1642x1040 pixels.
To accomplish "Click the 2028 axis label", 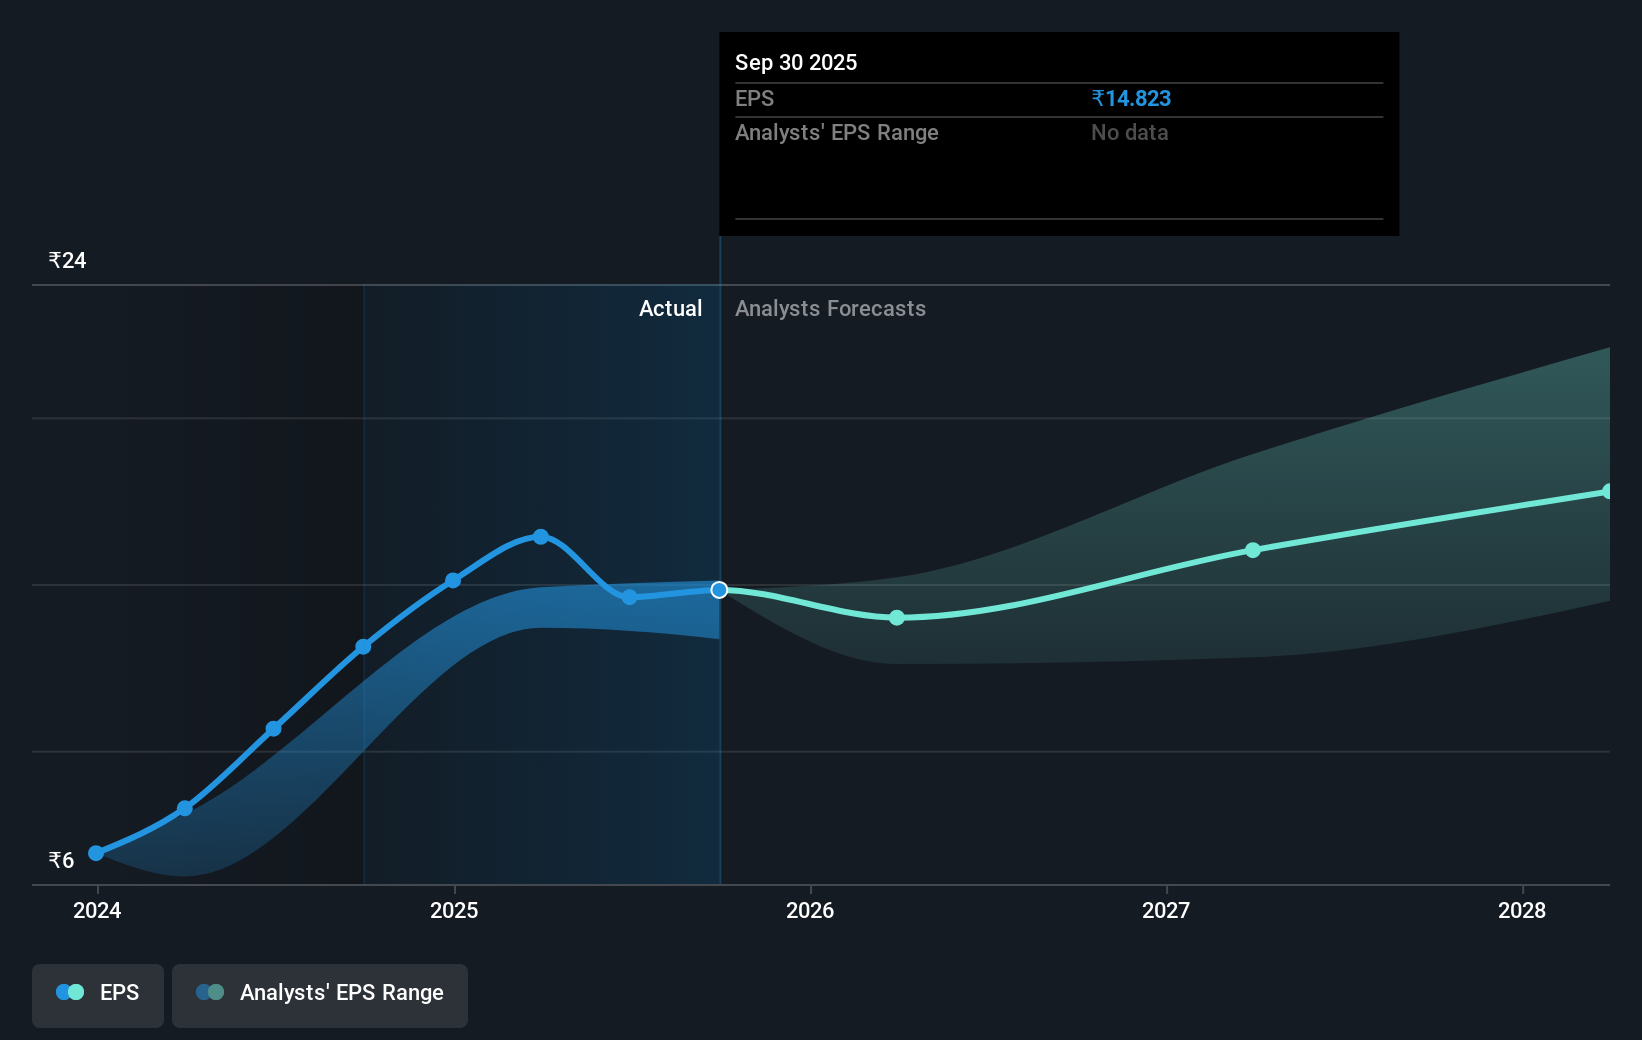I will click(1522, 910).
